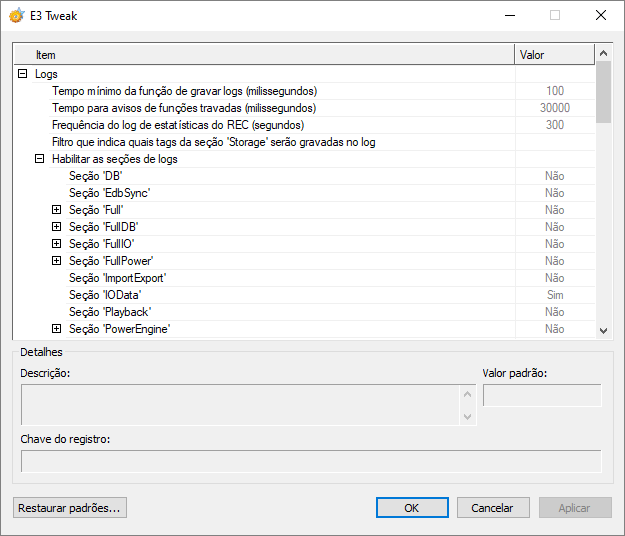Image resolution: width=625 pixels, height=536 pixels.
Task: Click the E3 Tweak title bar icon
Action: coord(17,15)
